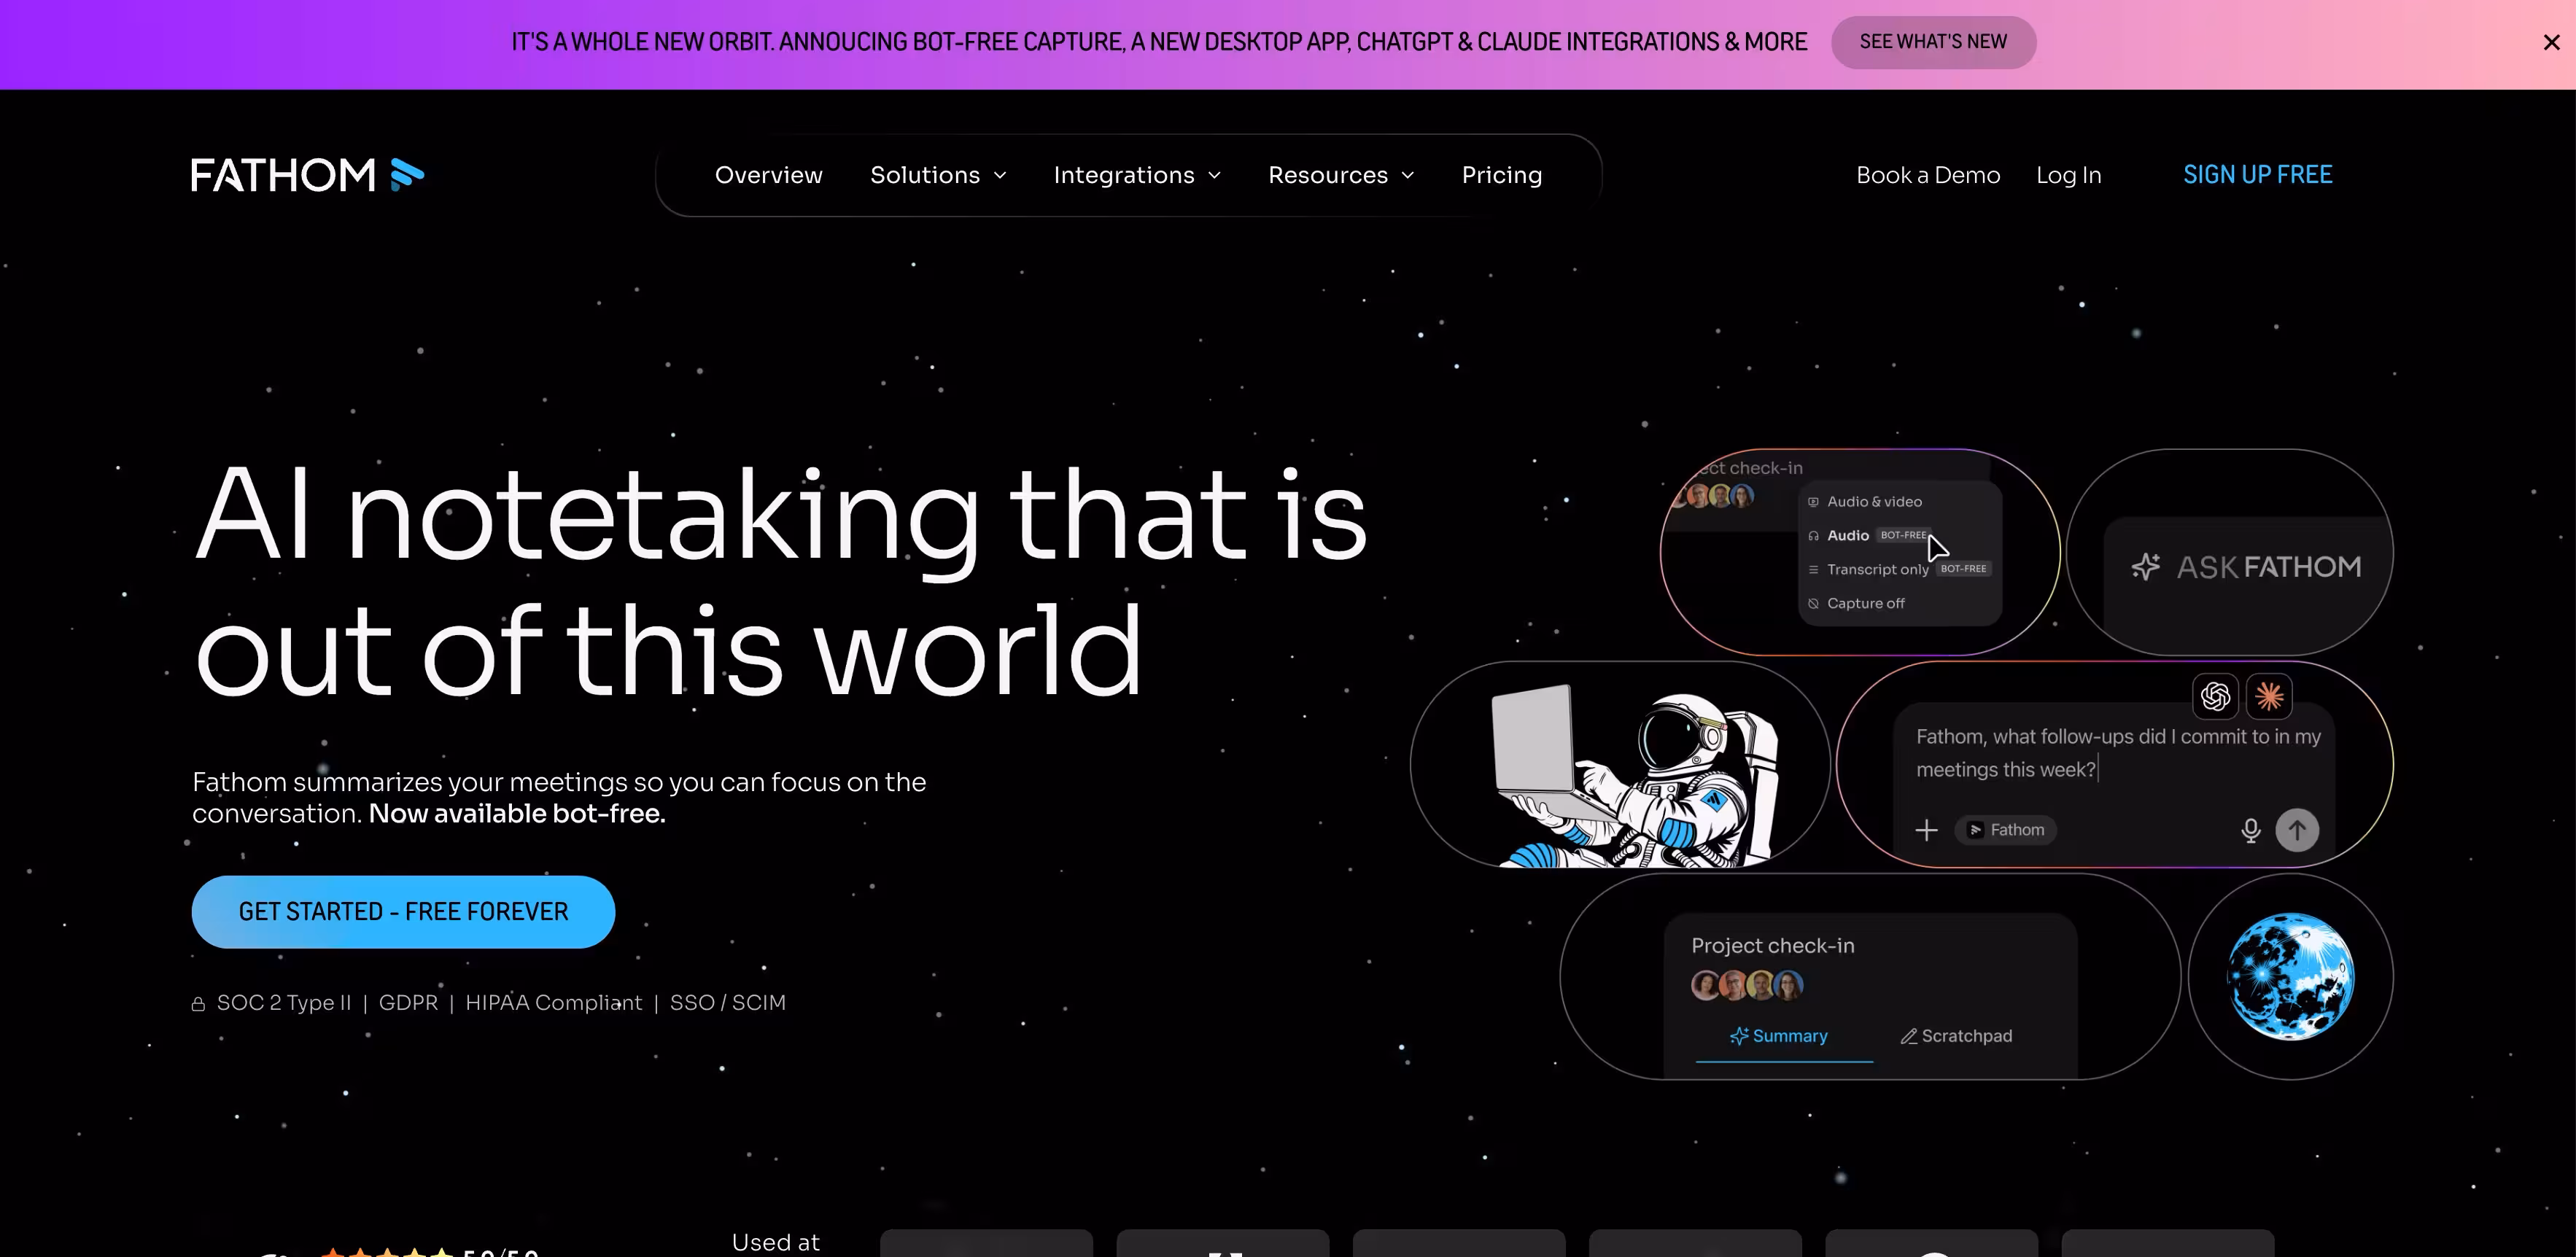Expand the Integrations dropdown menu
The height and width of the screenshot is (1257, 2576).
[1137, 175]
